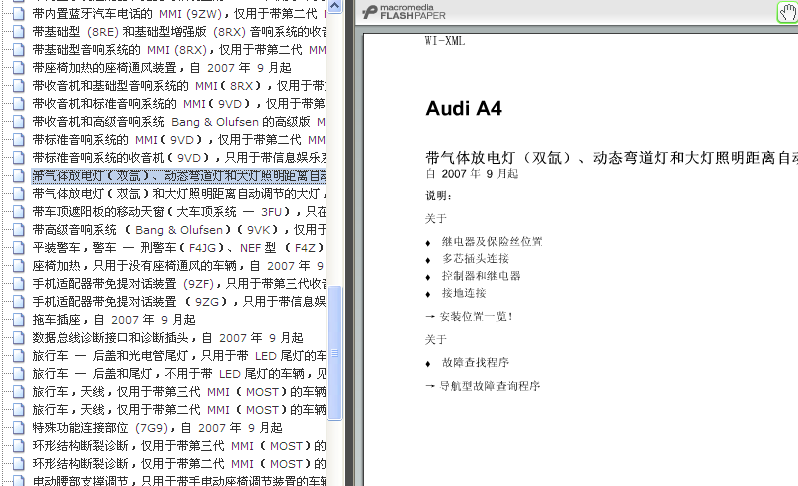798x486 pixels.
Task: Click page icon beside 数据总线诊断接口和诊断插头
Action: click(18, 337)
